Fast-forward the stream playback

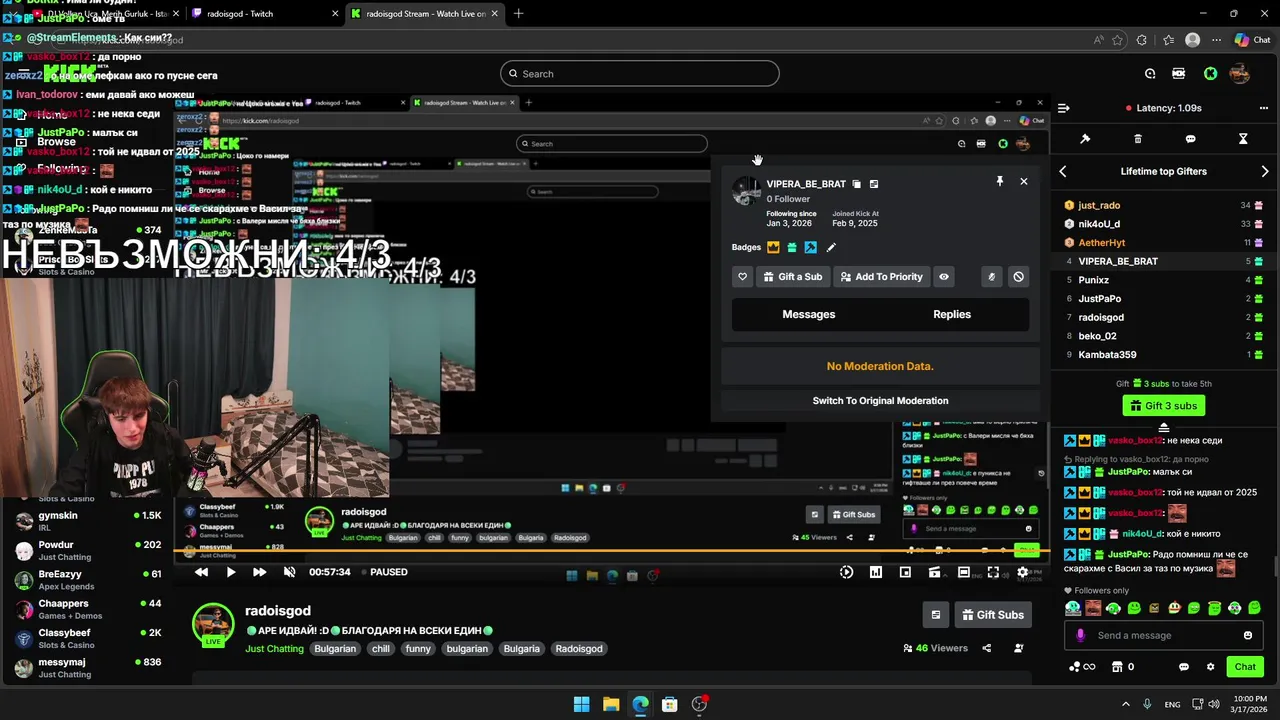click(x=260, y=572)
